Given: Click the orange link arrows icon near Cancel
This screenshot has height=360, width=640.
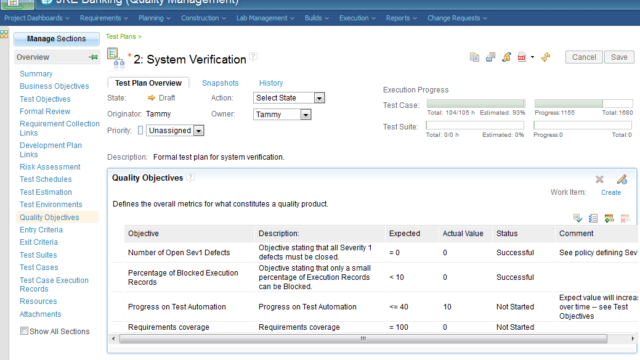Looking at the screenshot, I should coord(546,57).
